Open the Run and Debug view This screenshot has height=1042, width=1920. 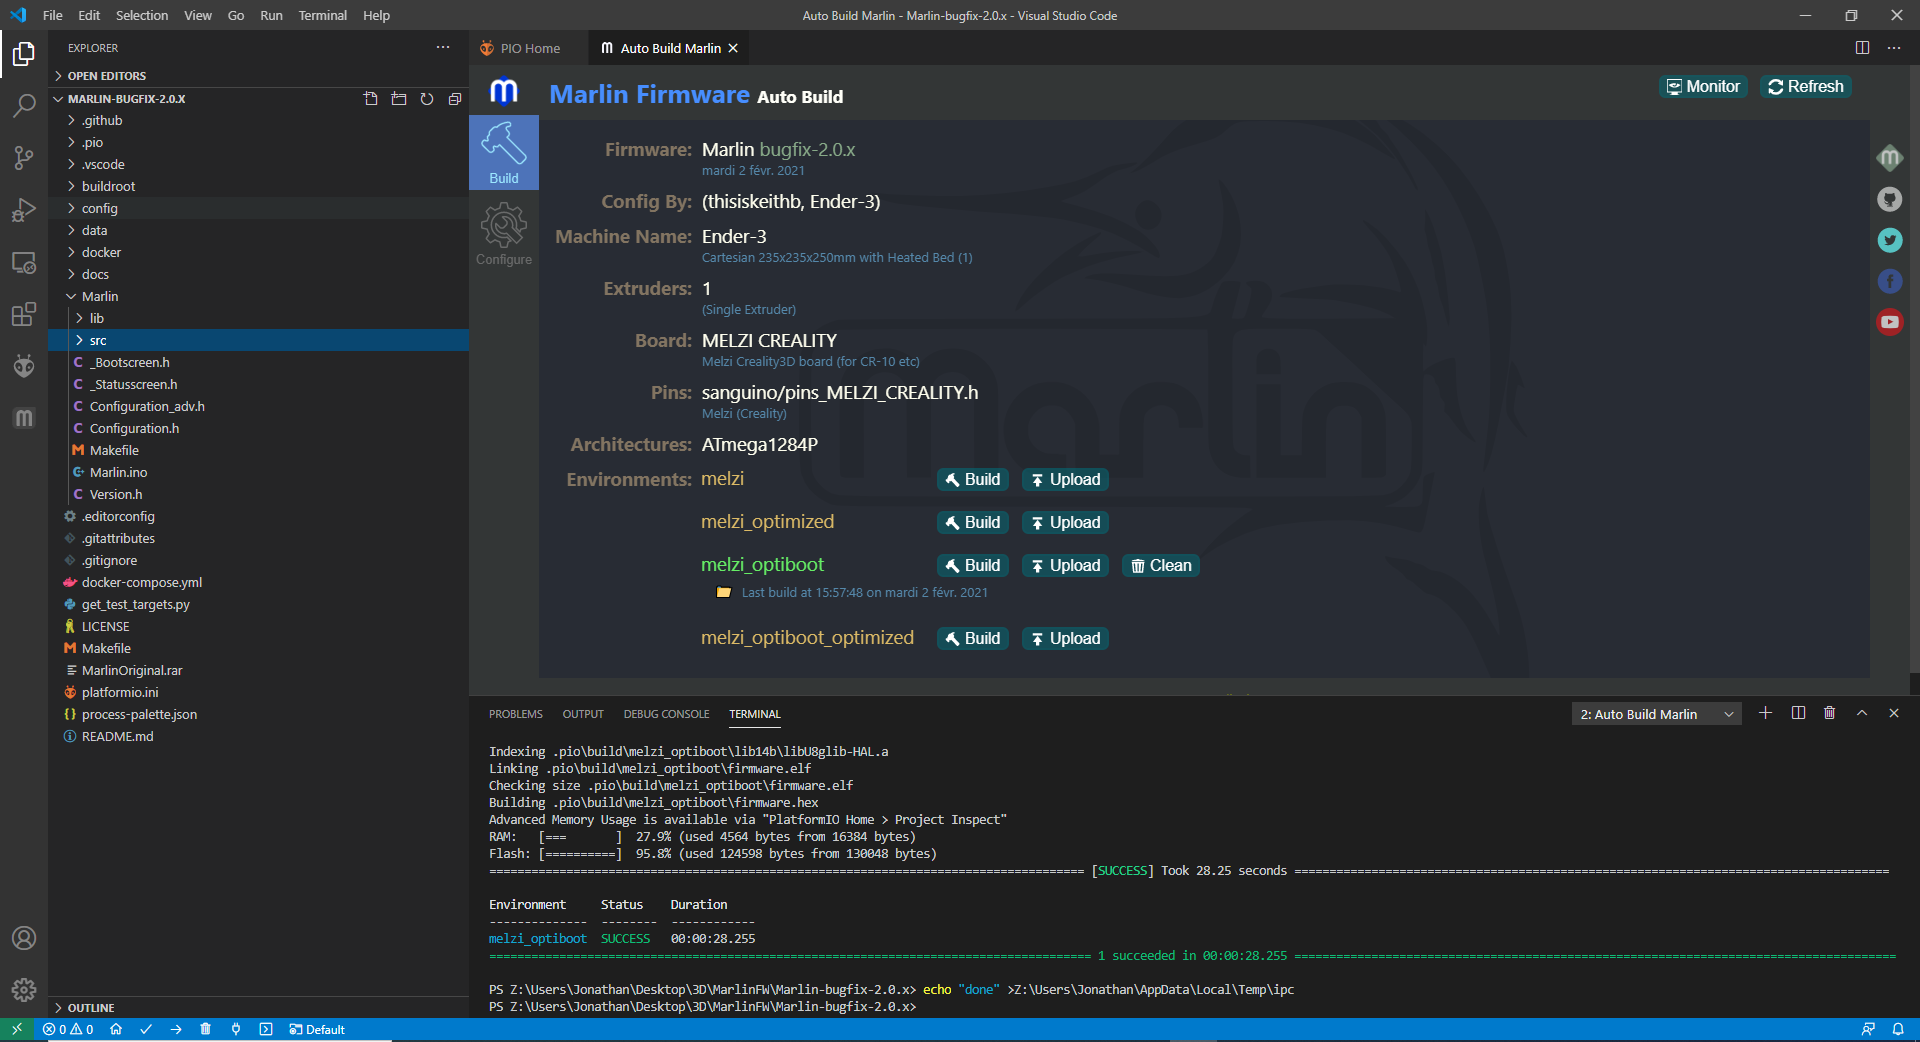click(24, 210)
